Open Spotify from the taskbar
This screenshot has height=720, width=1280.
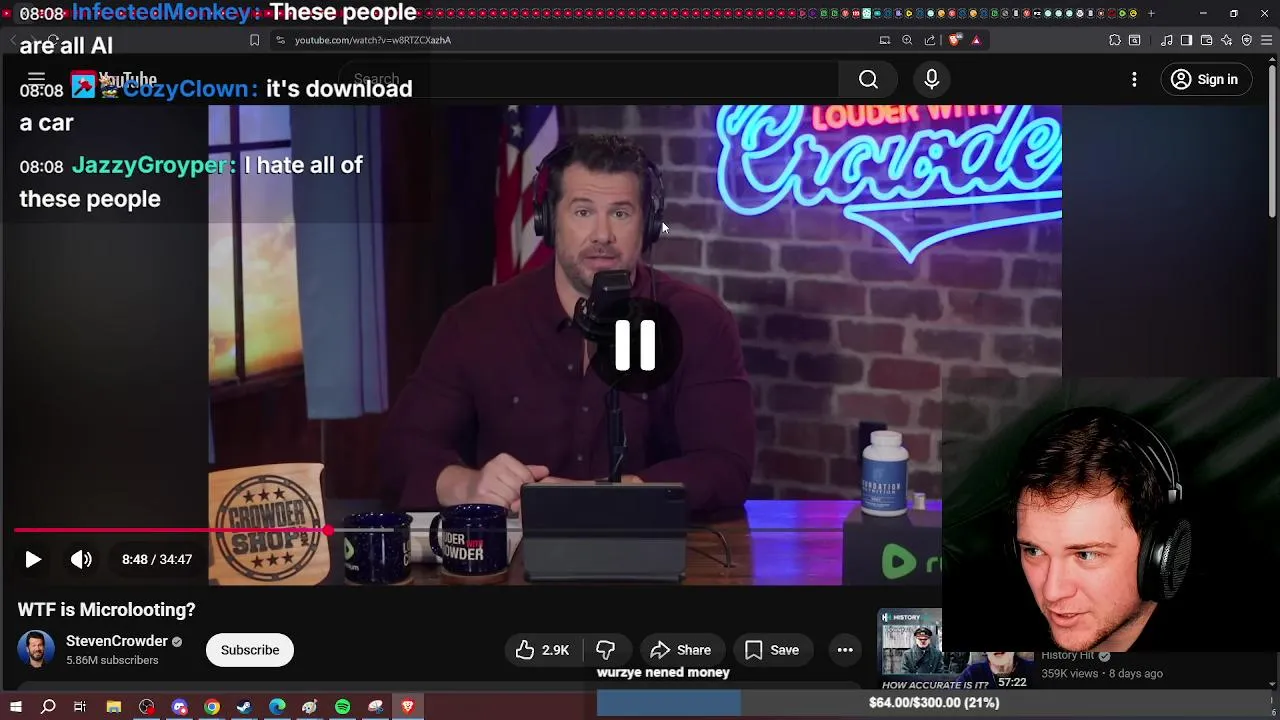point(343,707)
